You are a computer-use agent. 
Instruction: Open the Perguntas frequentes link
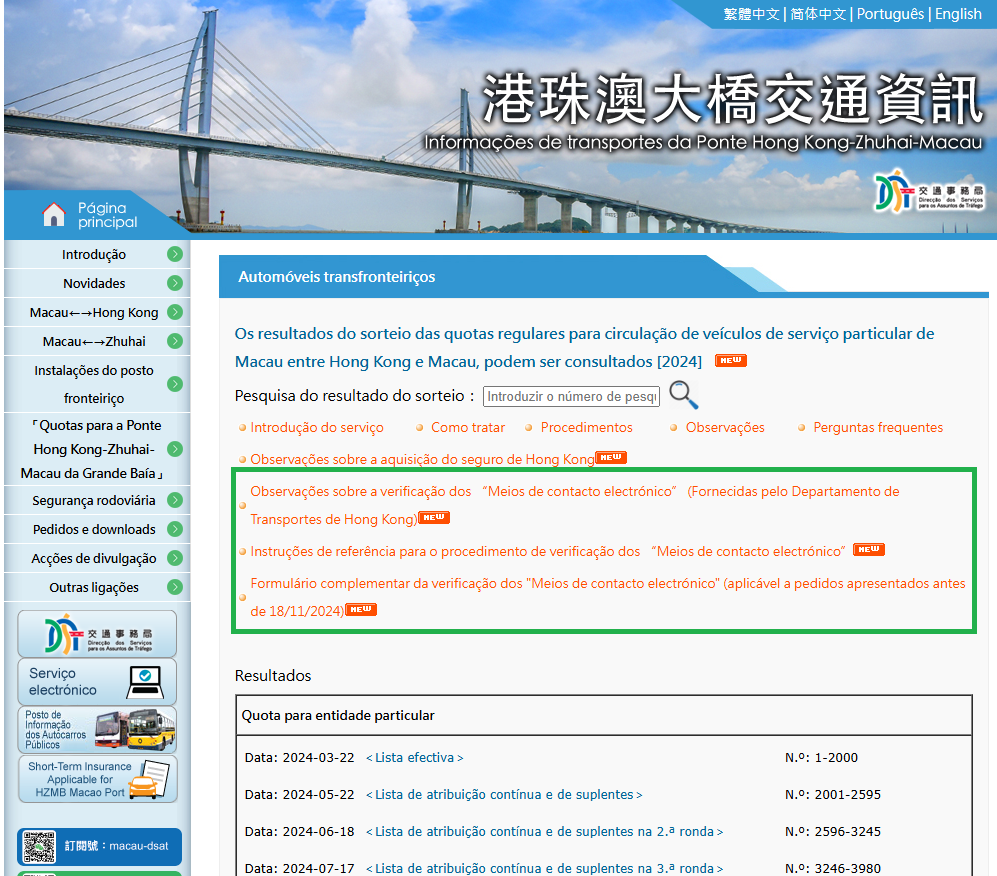coord(878,427)
